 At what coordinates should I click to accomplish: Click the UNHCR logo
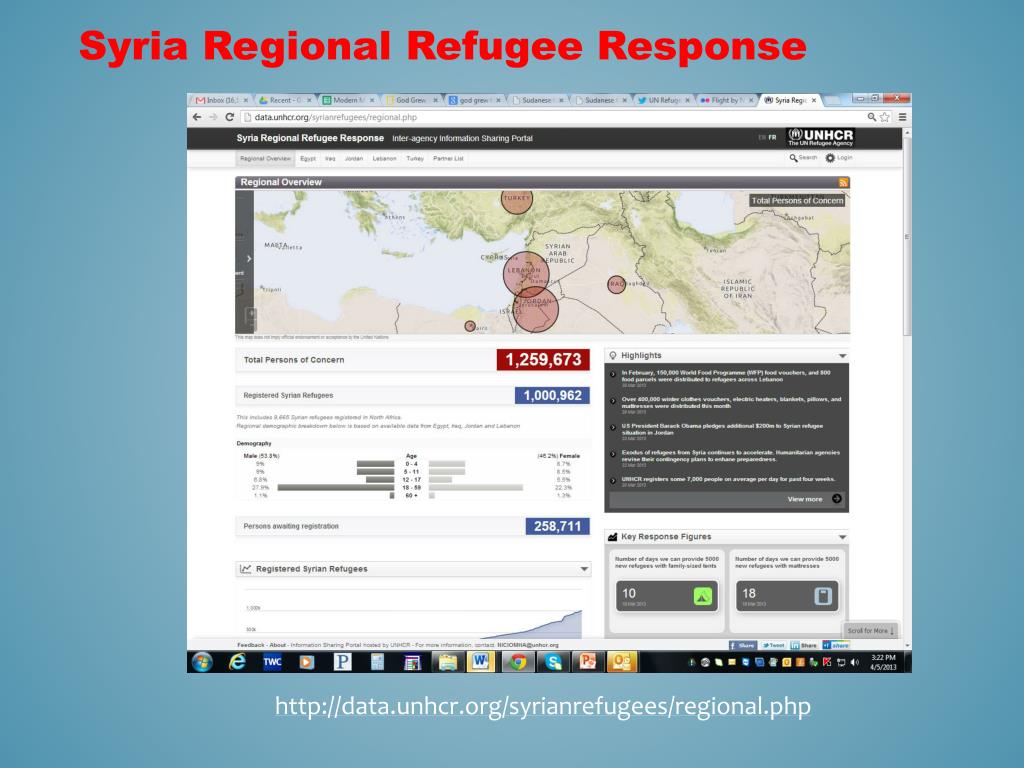[x=820, y=137]
